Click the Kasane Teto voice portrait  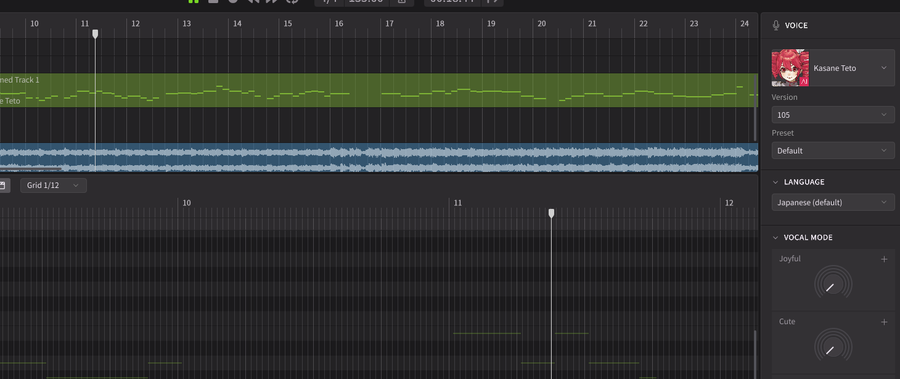(x=790, y=68)
